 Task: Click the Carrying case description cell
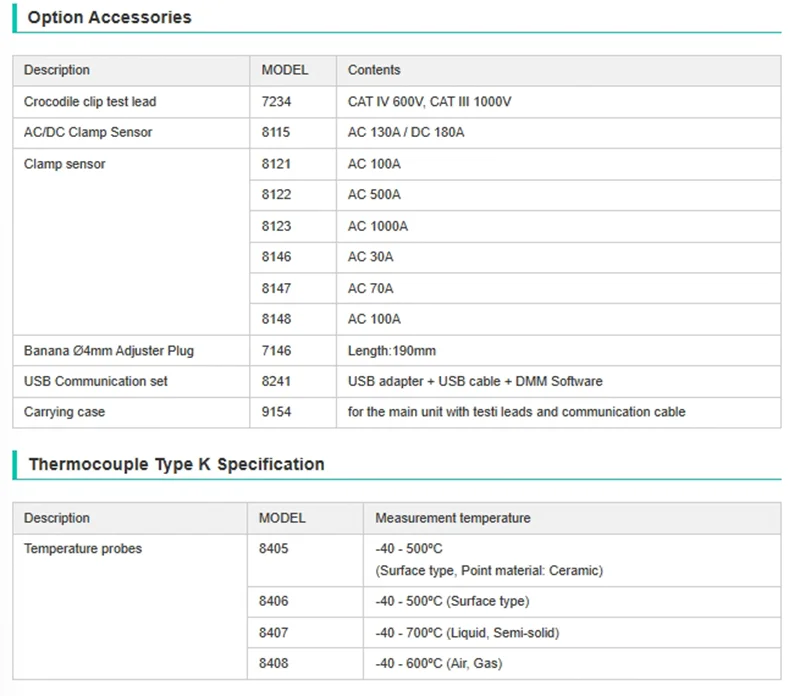[64, 412]
